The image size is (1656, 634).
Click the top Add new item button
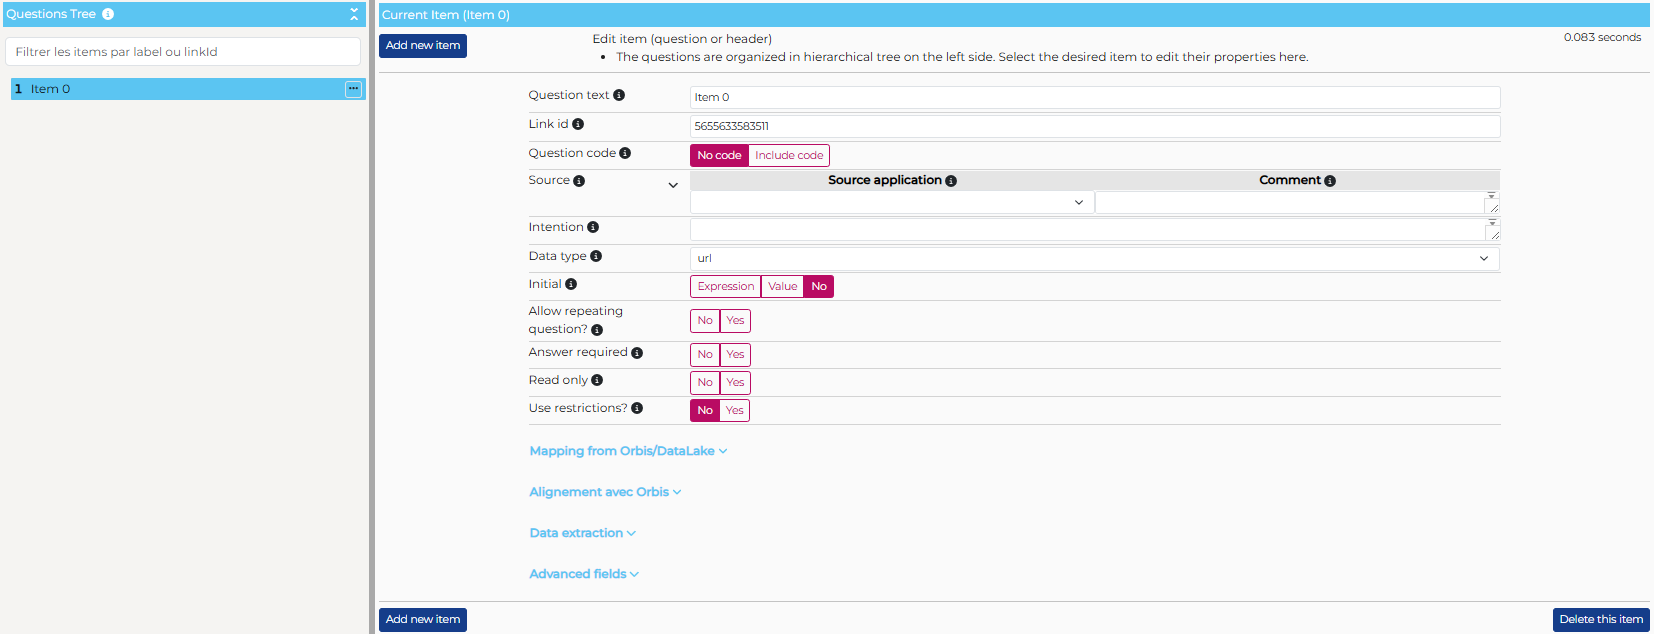point(423,46)
